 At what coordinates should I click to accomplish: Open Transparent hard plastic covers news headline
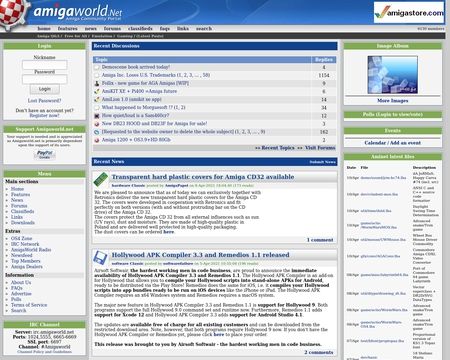coord(203,177)
